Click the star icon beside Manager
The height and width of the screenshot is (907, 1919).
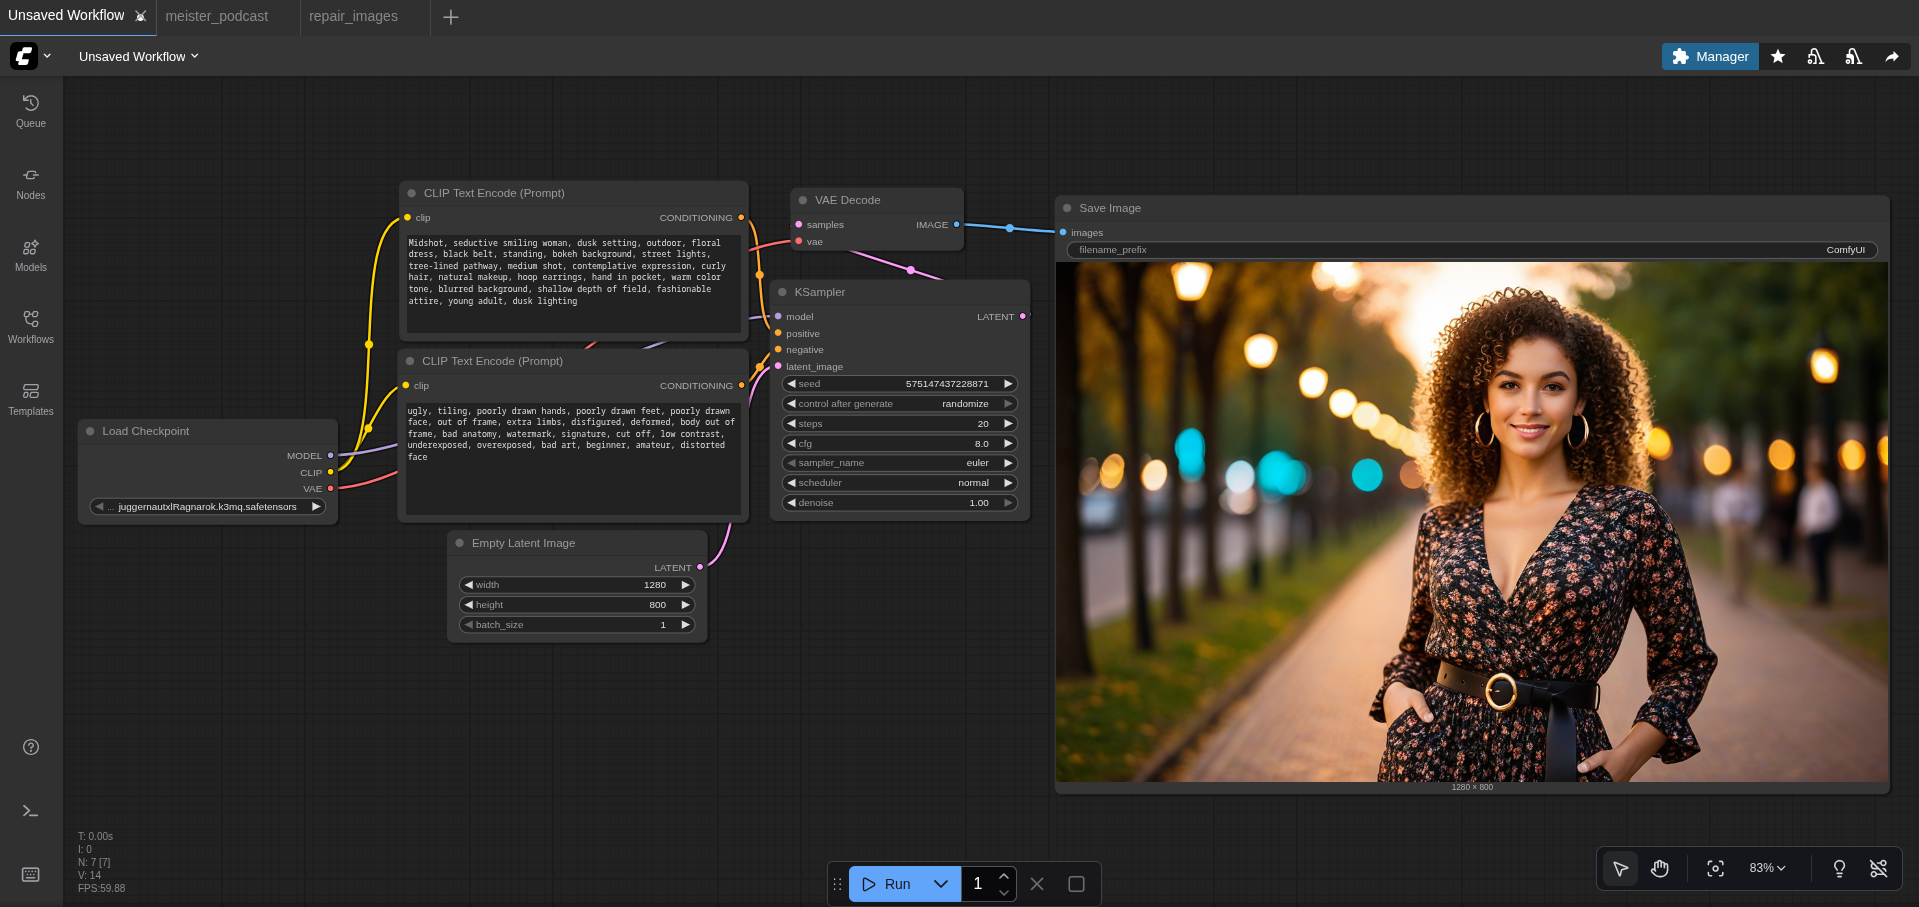1778,57
